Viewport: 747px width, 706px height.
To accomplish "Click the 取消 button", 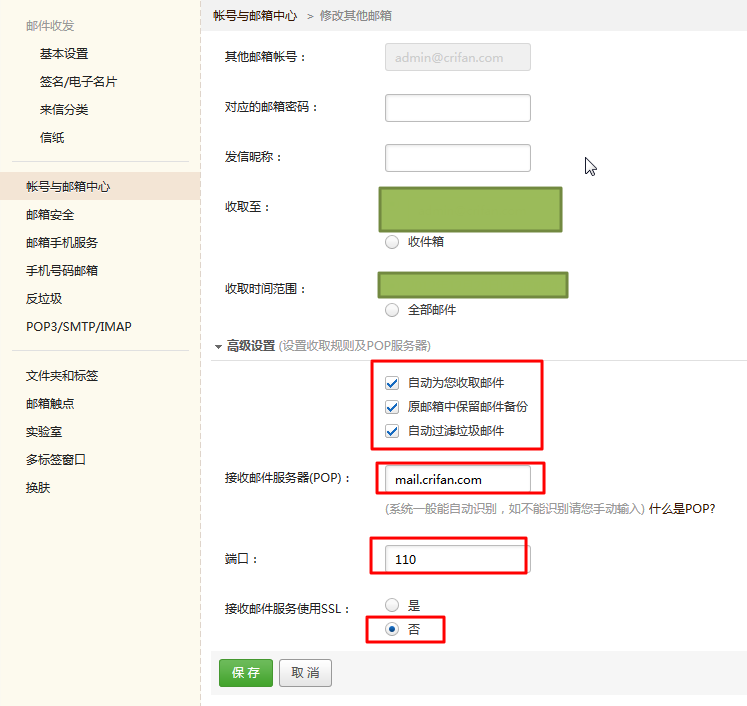I will [305, 673].
